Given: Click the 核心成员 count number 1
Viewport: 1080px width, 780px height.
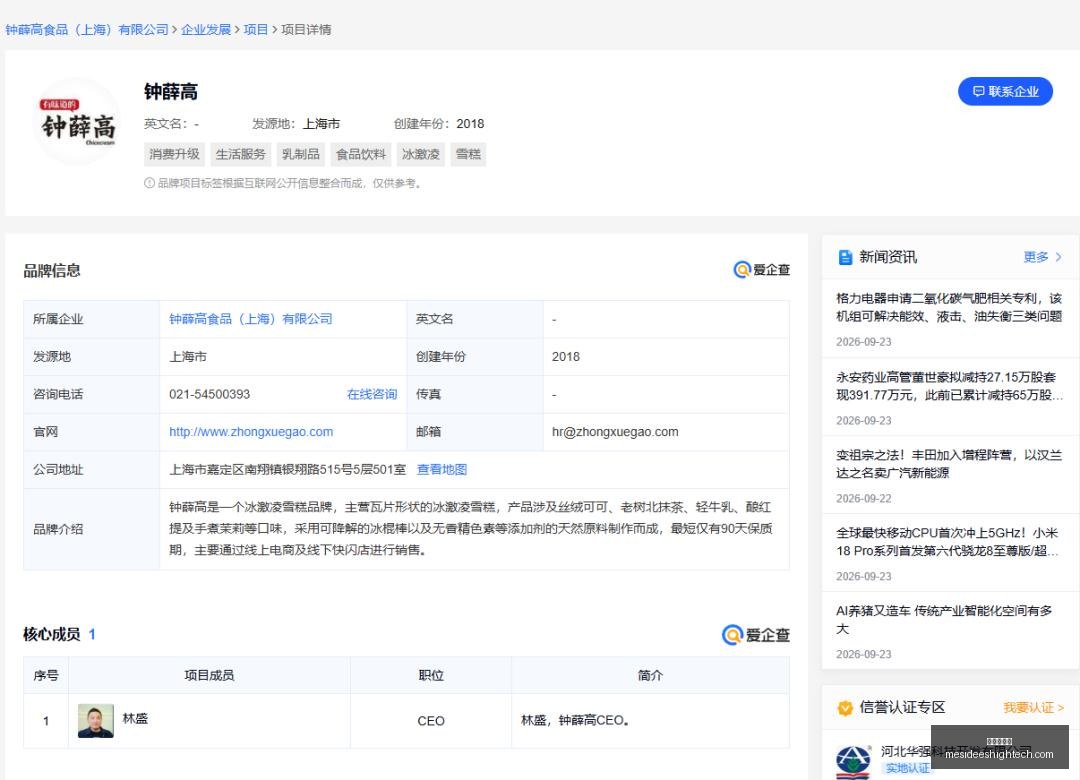Looking at the screenshot, I should pos(92,634).
